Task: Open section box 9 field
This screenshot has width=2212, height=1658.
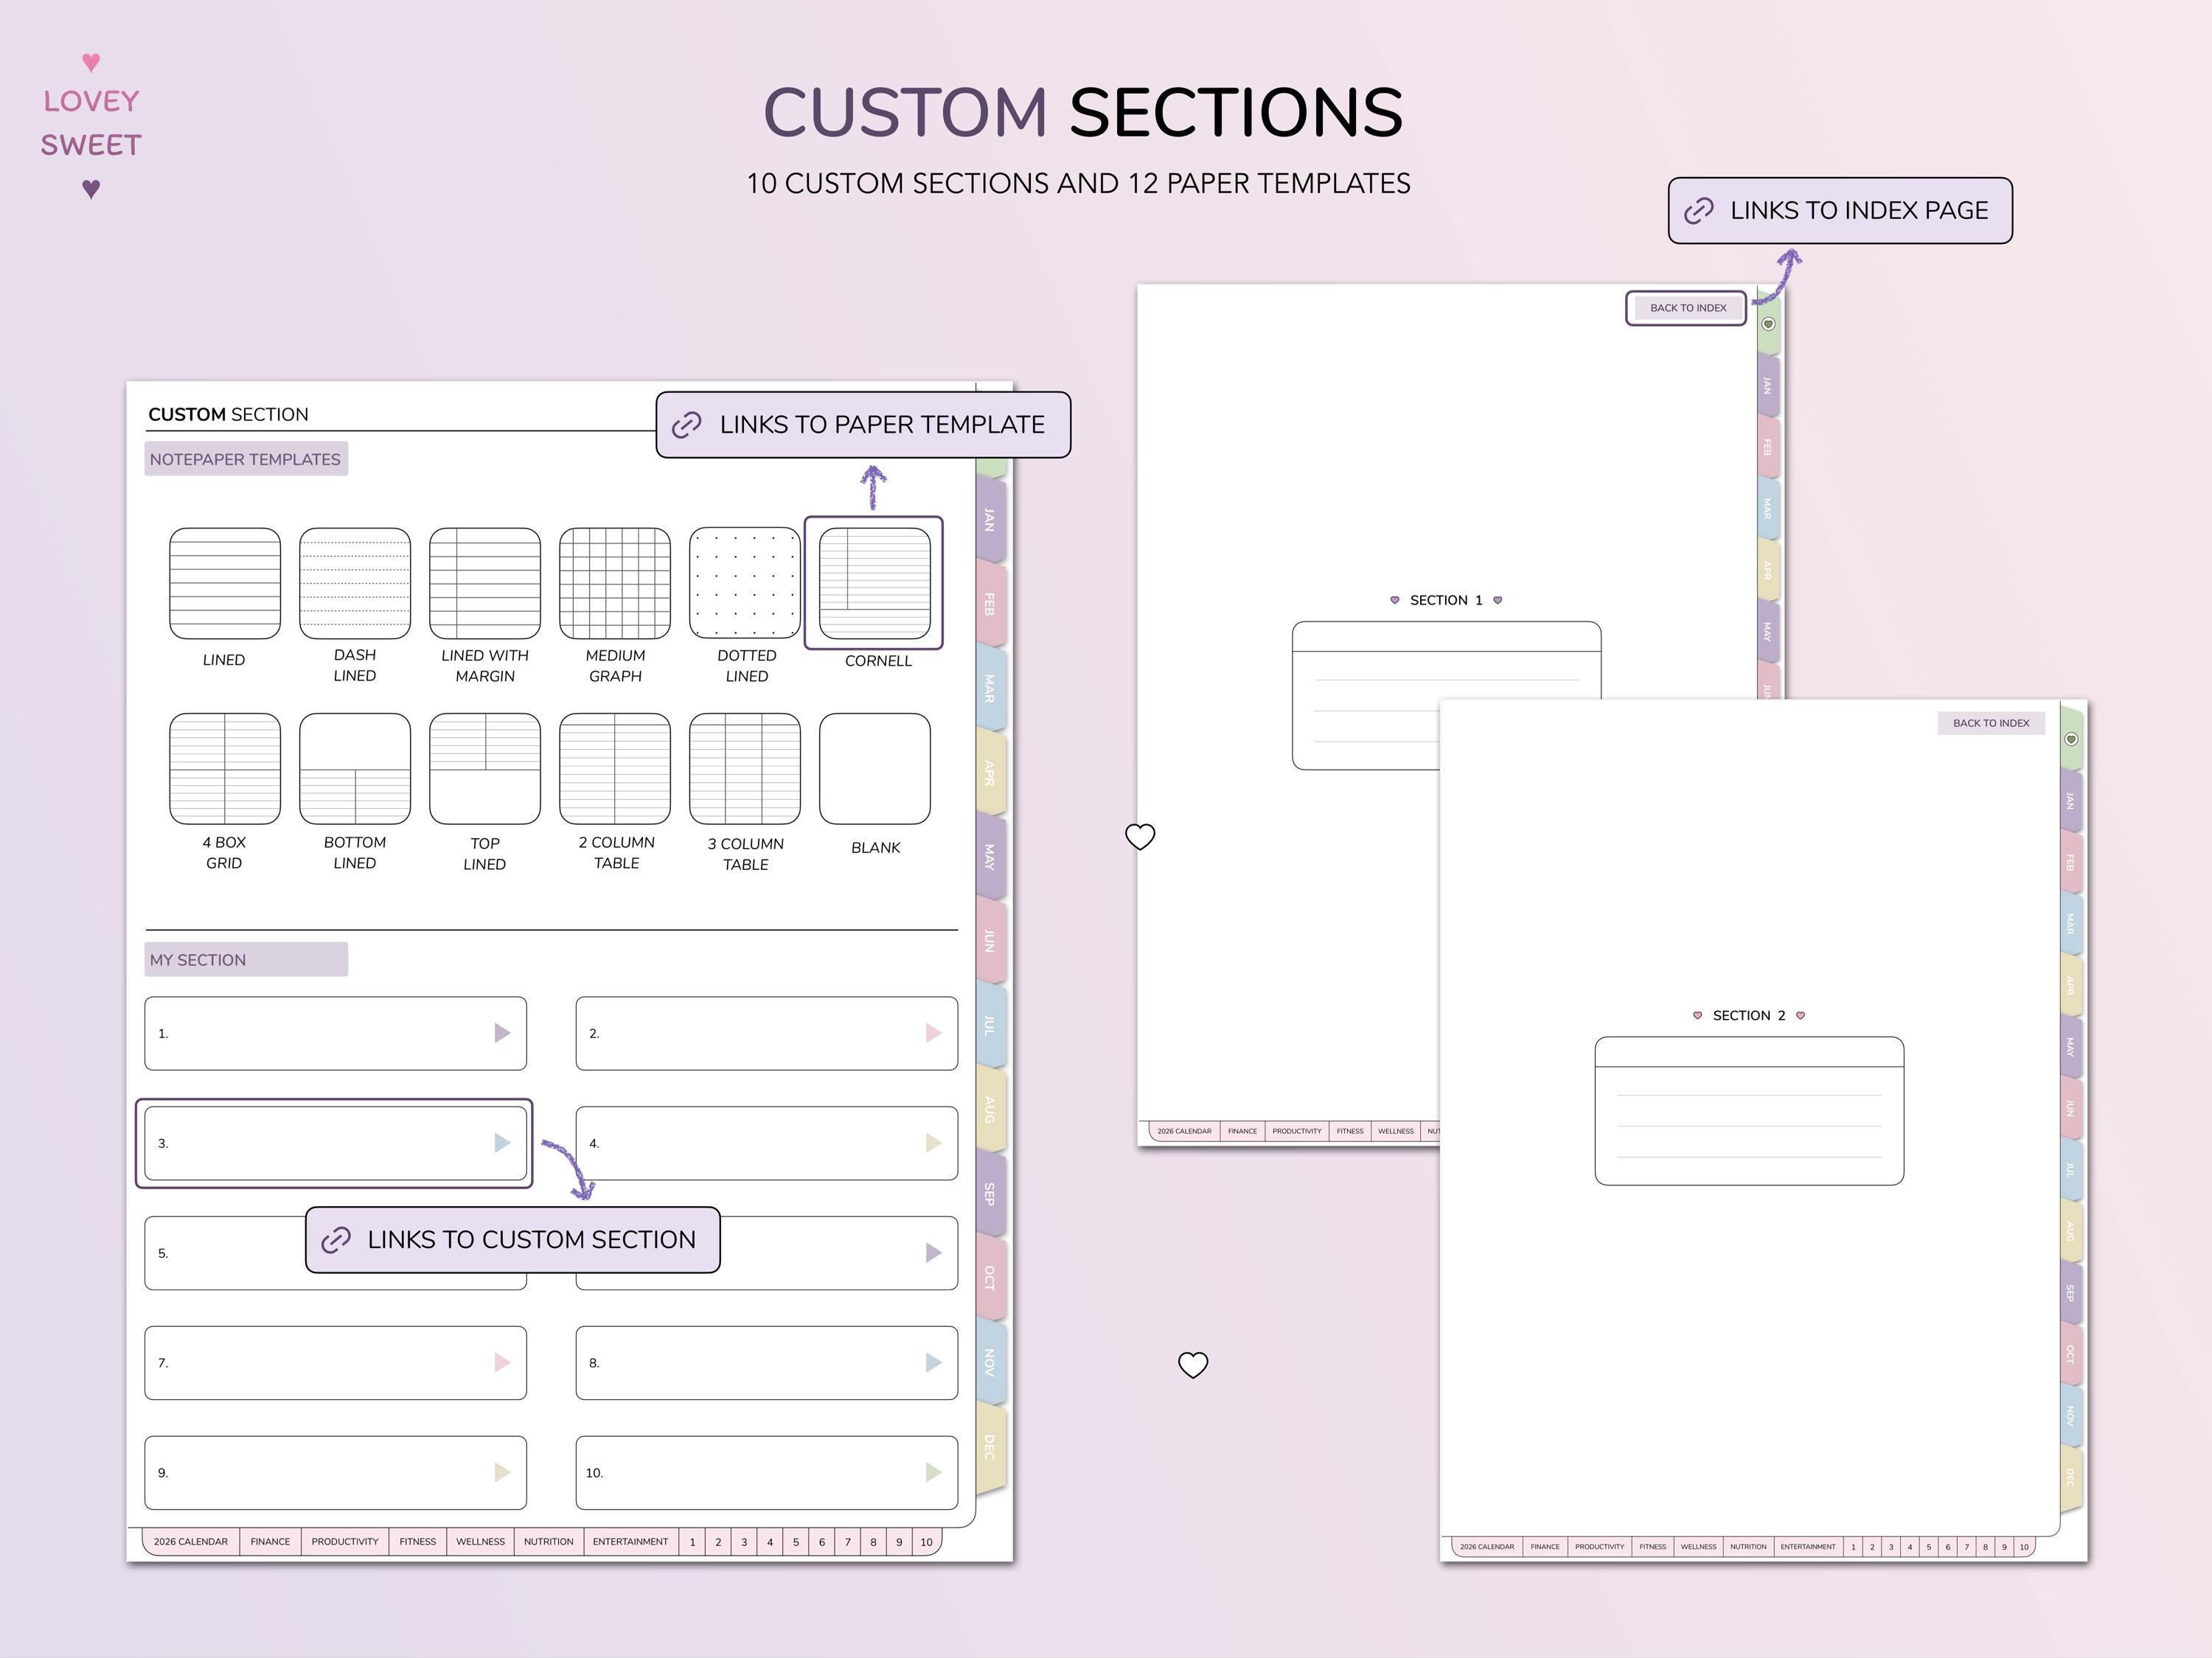Action: click(336, 1473)
